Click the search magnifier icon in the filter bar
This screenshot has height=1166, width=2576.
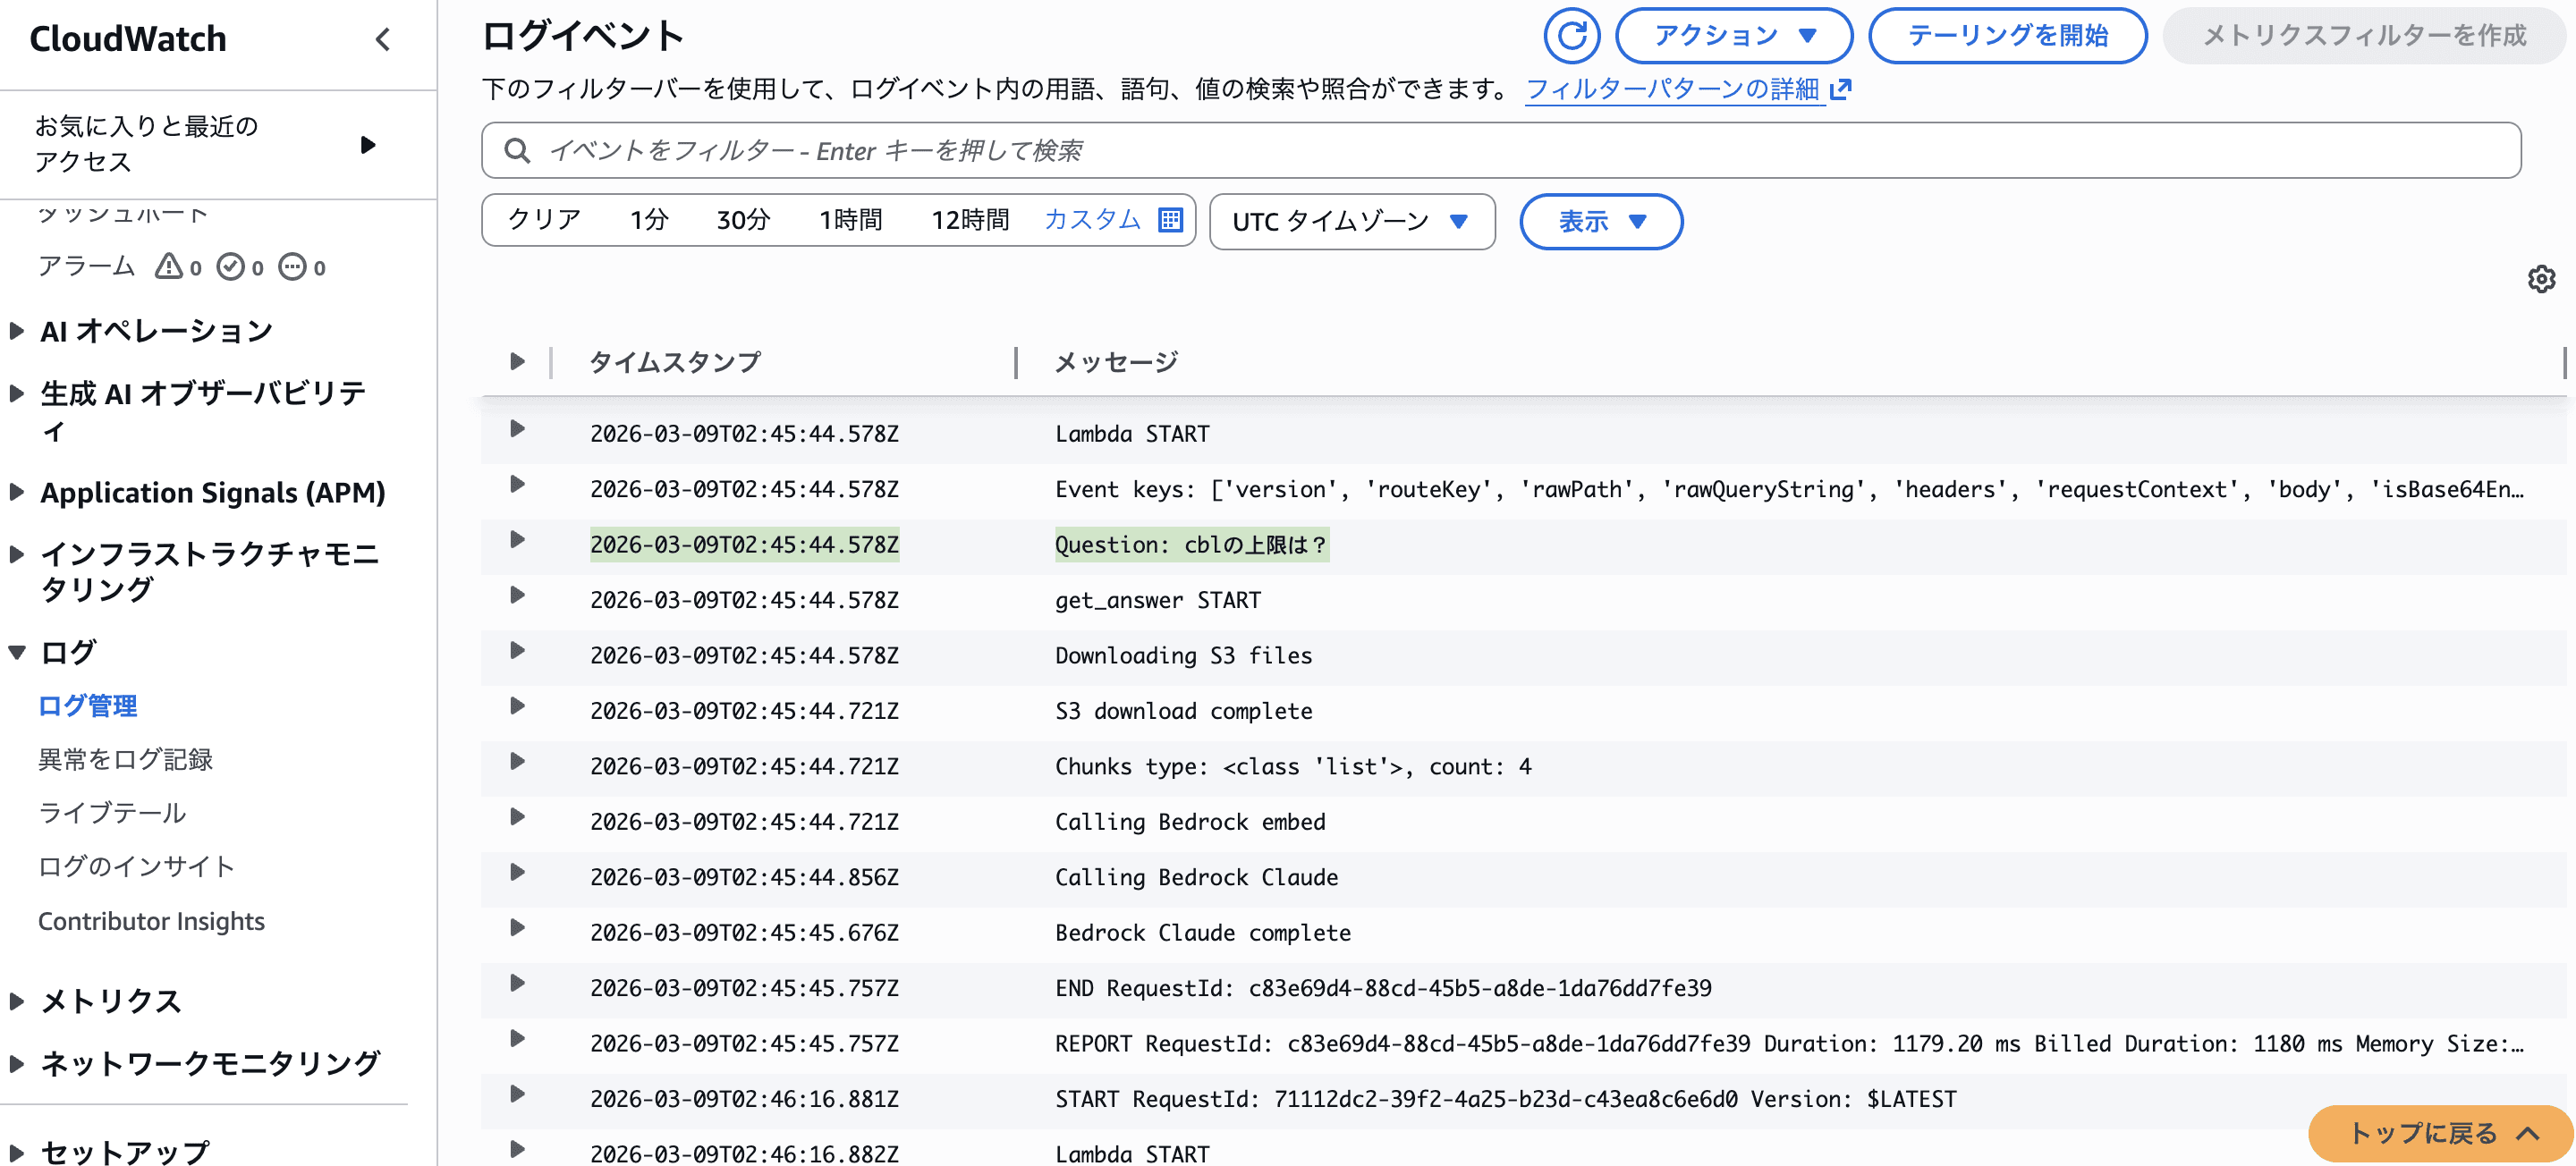tap(517, 150)
